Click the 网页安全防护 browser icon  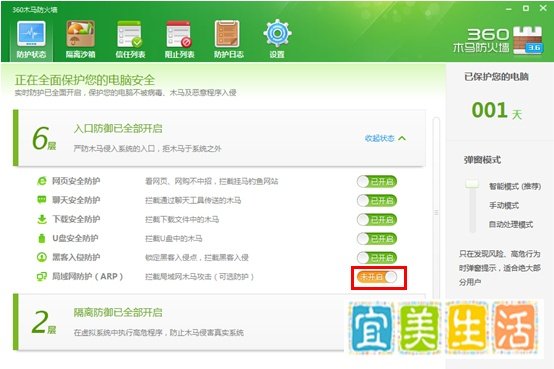[x=42, y=181]
